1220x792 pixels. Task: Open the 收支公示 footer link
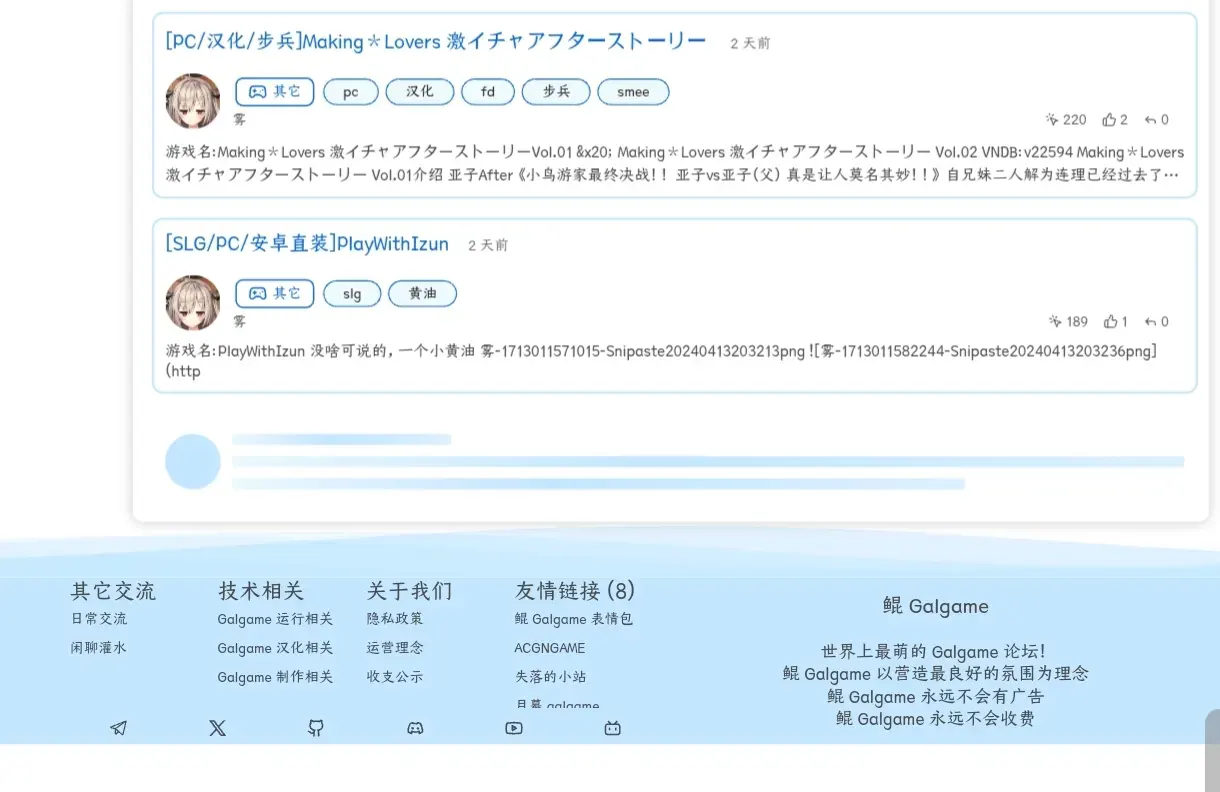click(x=395, y=677)
